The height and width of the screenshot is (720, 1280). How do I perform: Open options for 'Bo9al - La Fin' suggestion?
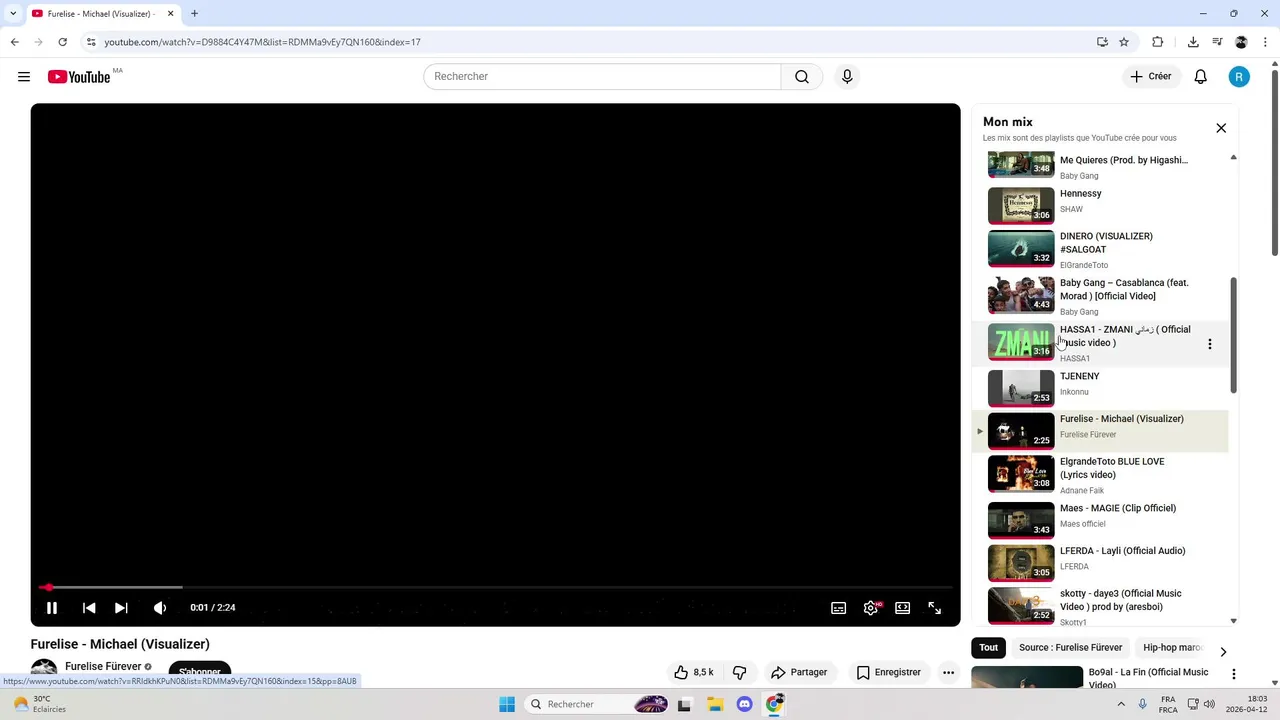tap(1234, 675)
